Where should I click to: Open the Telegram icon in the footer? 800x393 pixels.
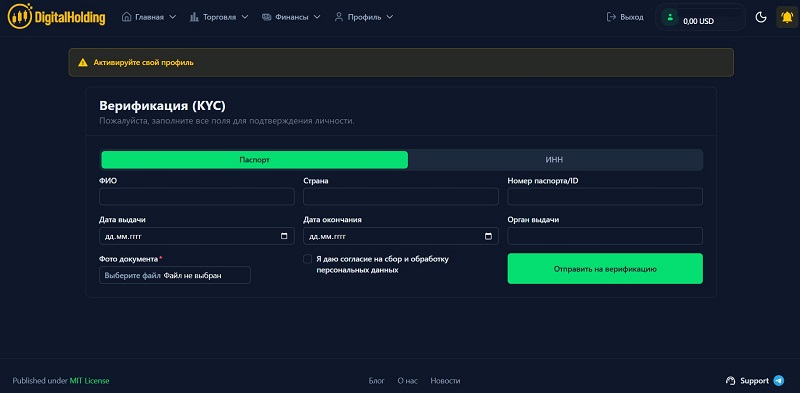coord(779,381)
